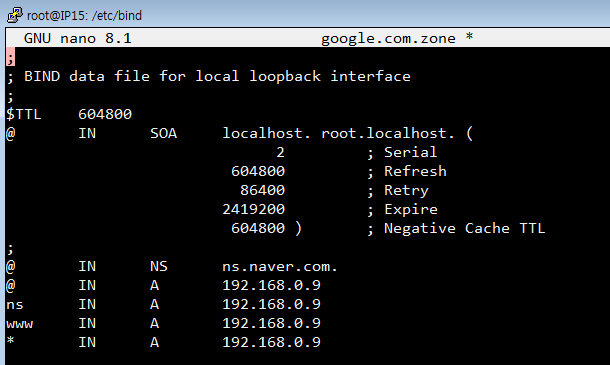Click the '; Serial' comment
The height and width of the screenshot is (365, 610).
click(x=402, y=153)
